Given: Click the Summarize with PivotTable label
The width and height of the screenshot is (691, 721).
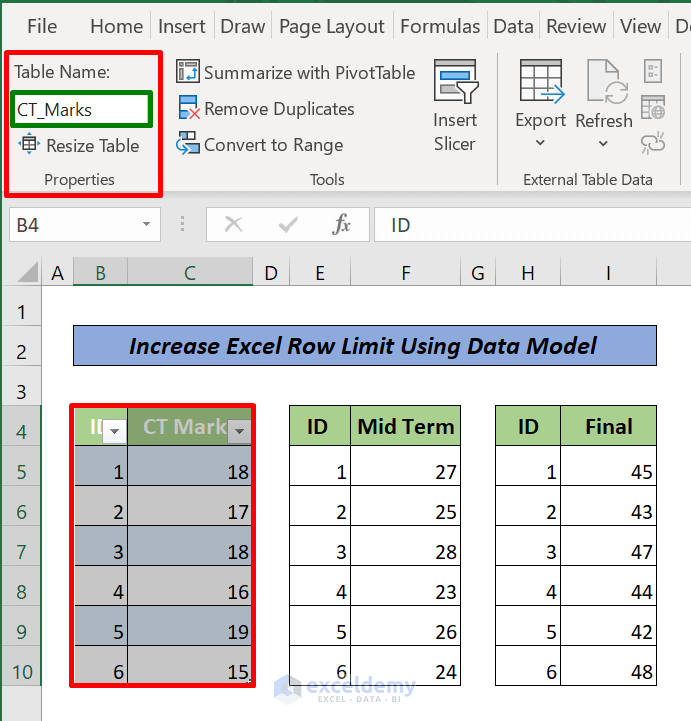Looking at the screenshot, I should click(x=309, y=73).
